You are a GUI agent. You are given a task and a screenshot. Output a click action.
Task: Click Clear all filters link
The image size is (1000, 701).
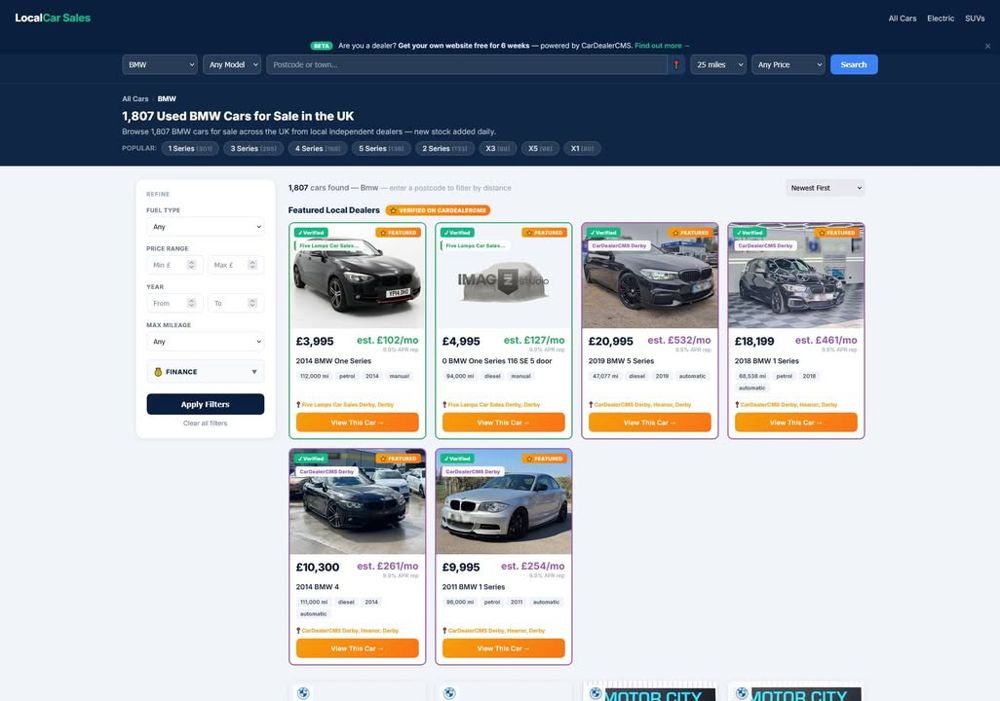[x=205, y=424]
